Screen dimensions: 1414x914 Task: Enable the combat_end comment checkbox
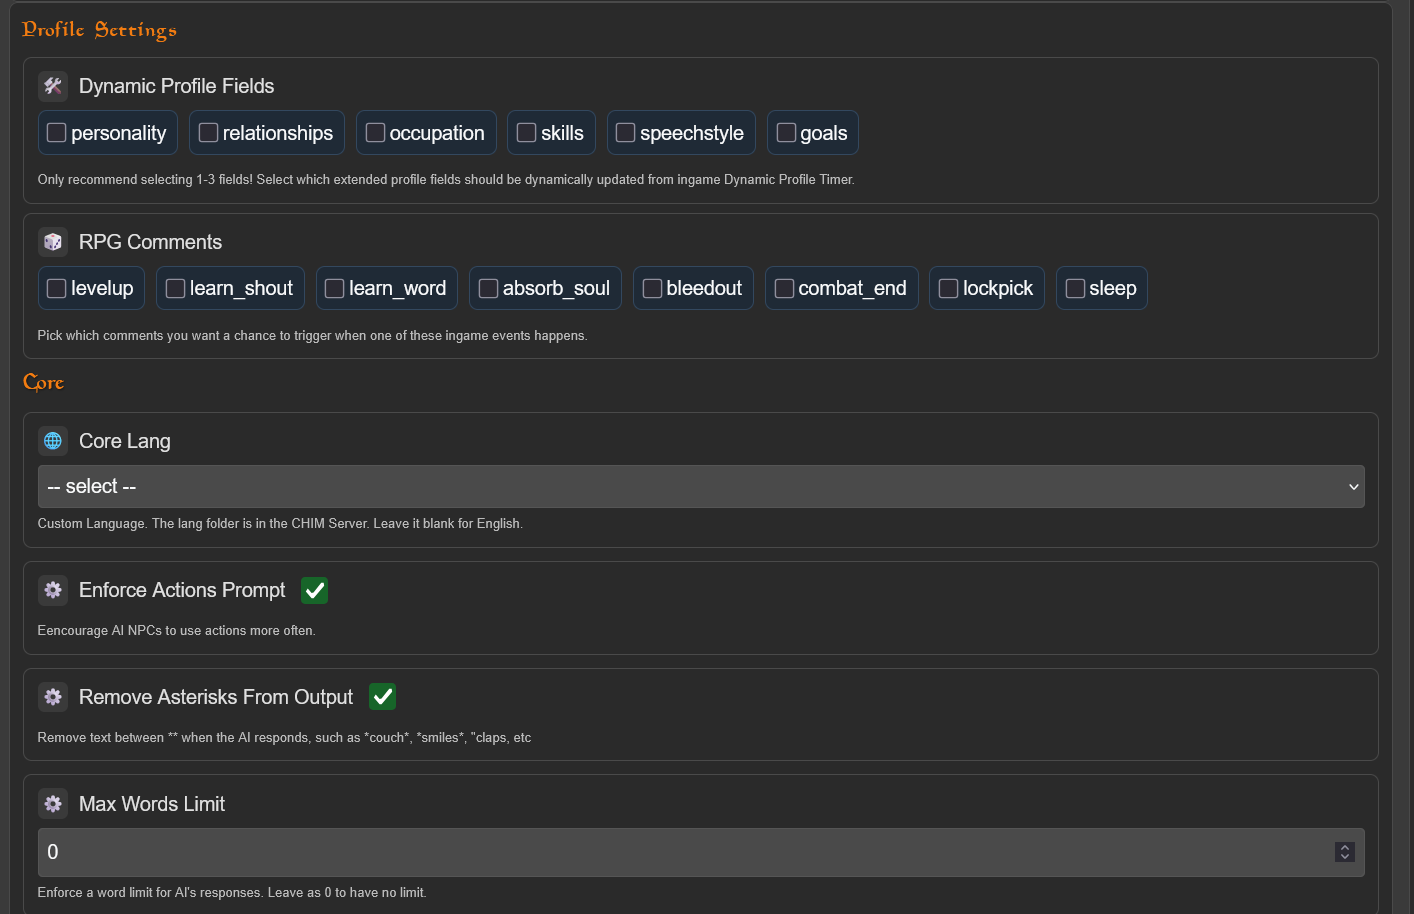pos(784,288)
